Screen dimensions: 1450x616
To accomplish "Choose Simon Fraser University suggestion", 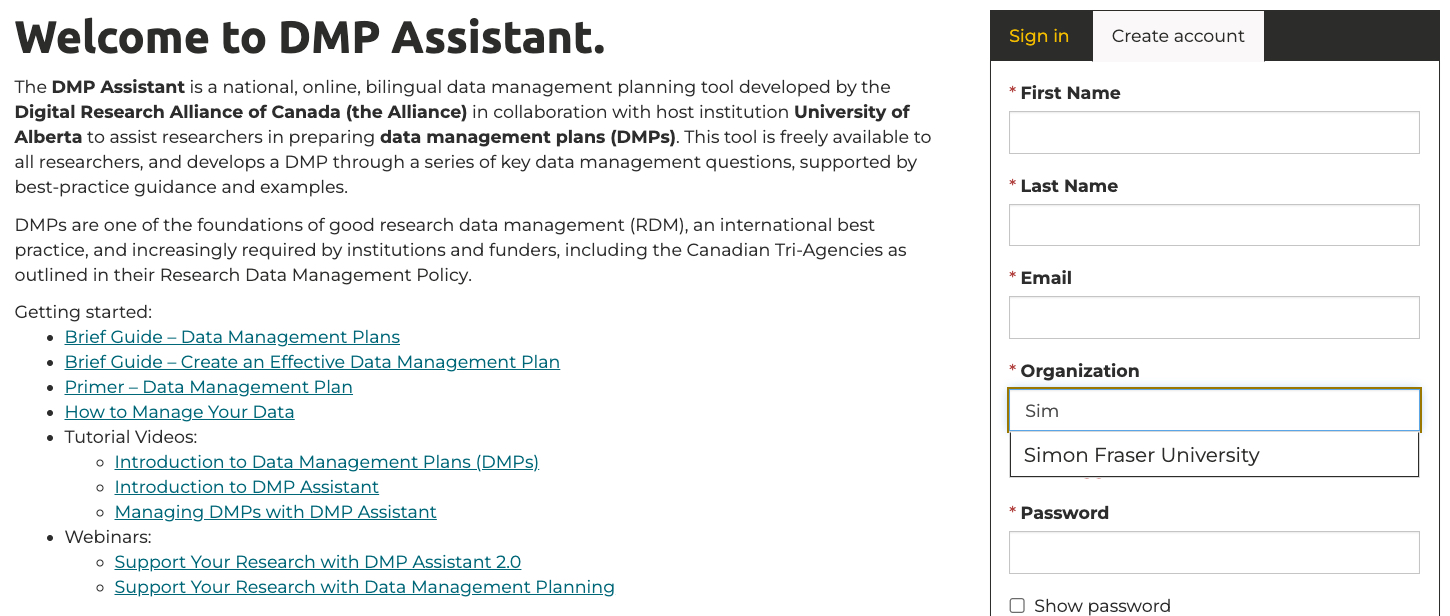I will pyautogui.click(x=1214, y=455).
